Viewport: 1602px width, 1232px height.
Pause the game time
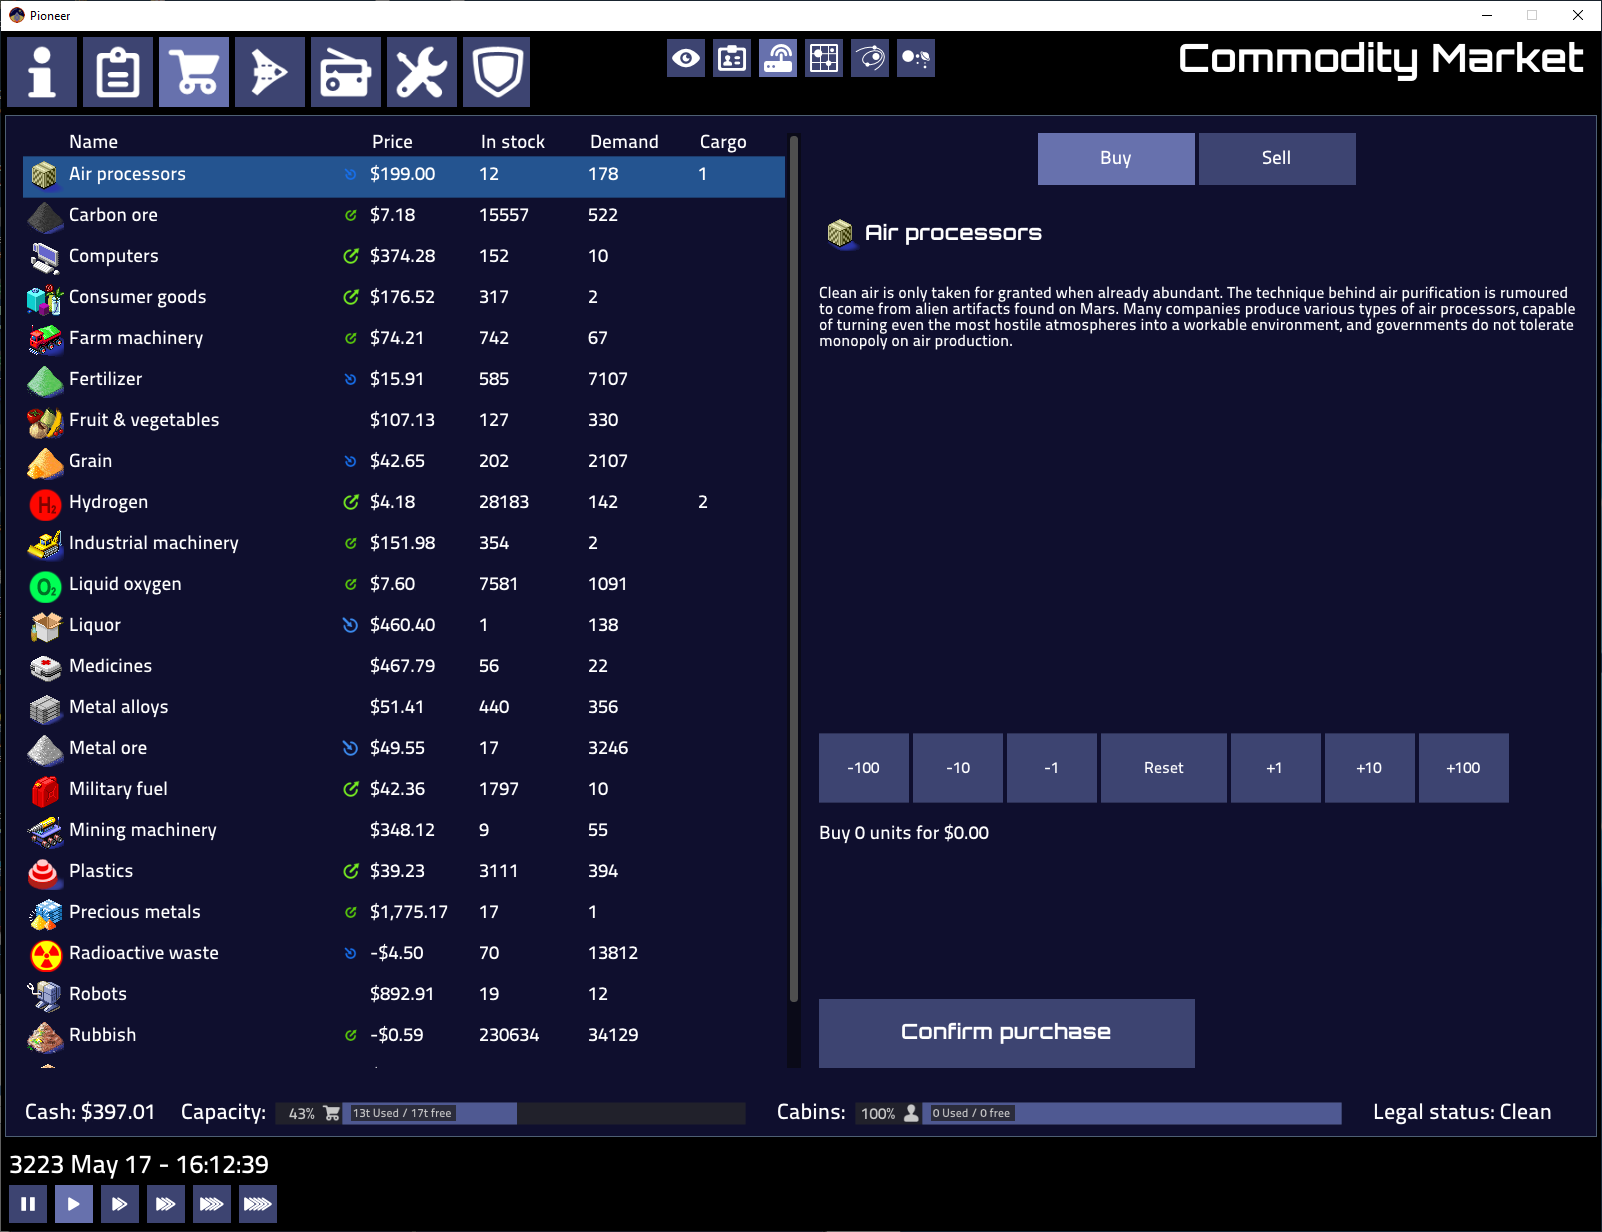(x=27, y=1203)
